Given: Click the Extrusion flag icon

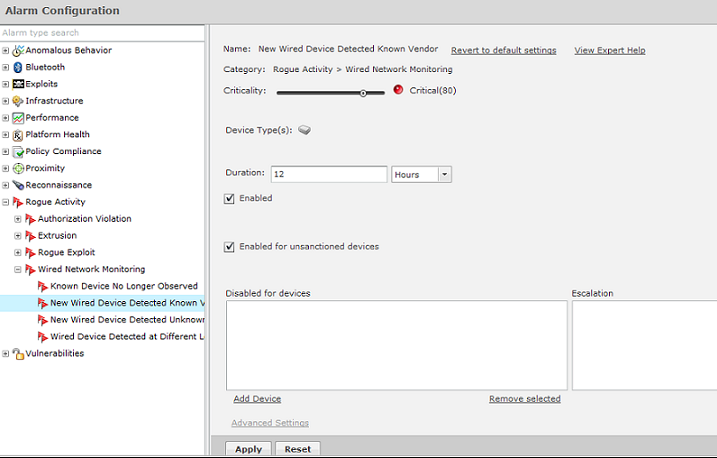Looking at the screenshot, I should coord(30,236).
